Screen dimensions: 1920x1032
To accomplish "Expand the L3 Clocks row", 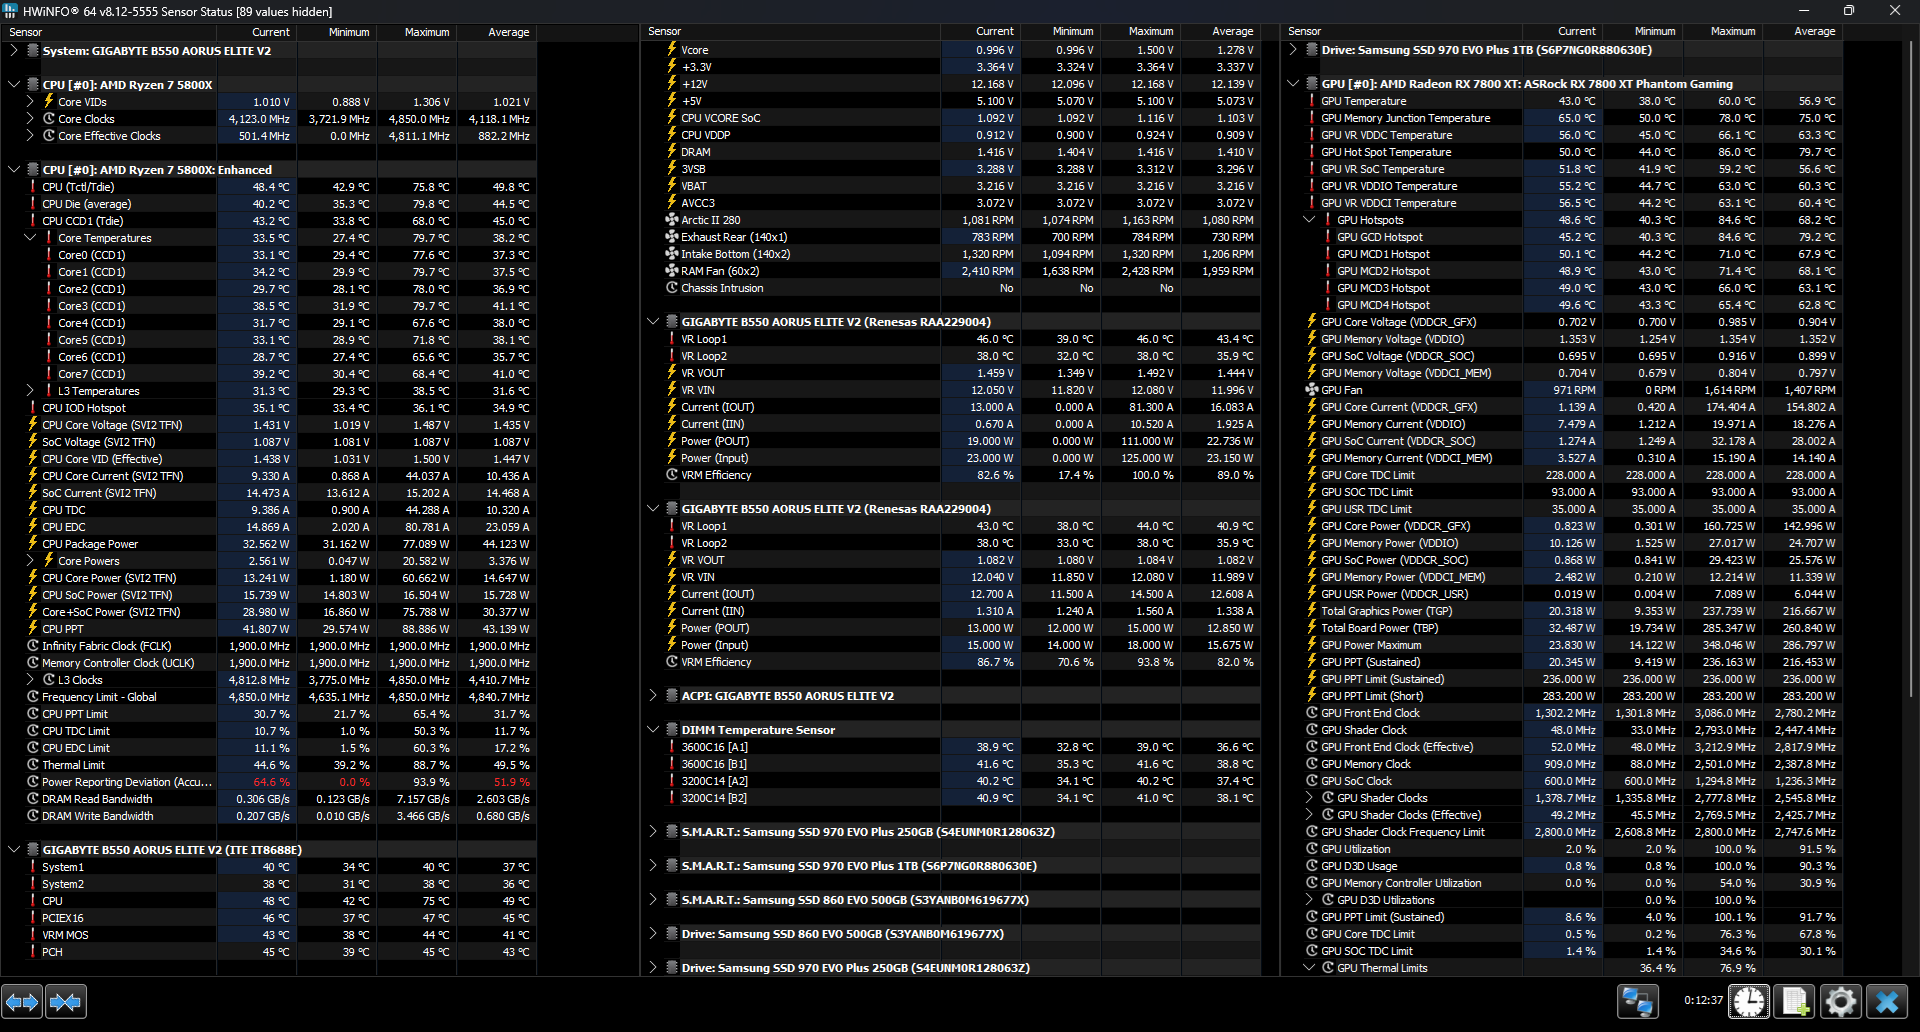I will (x=30, y=680).
